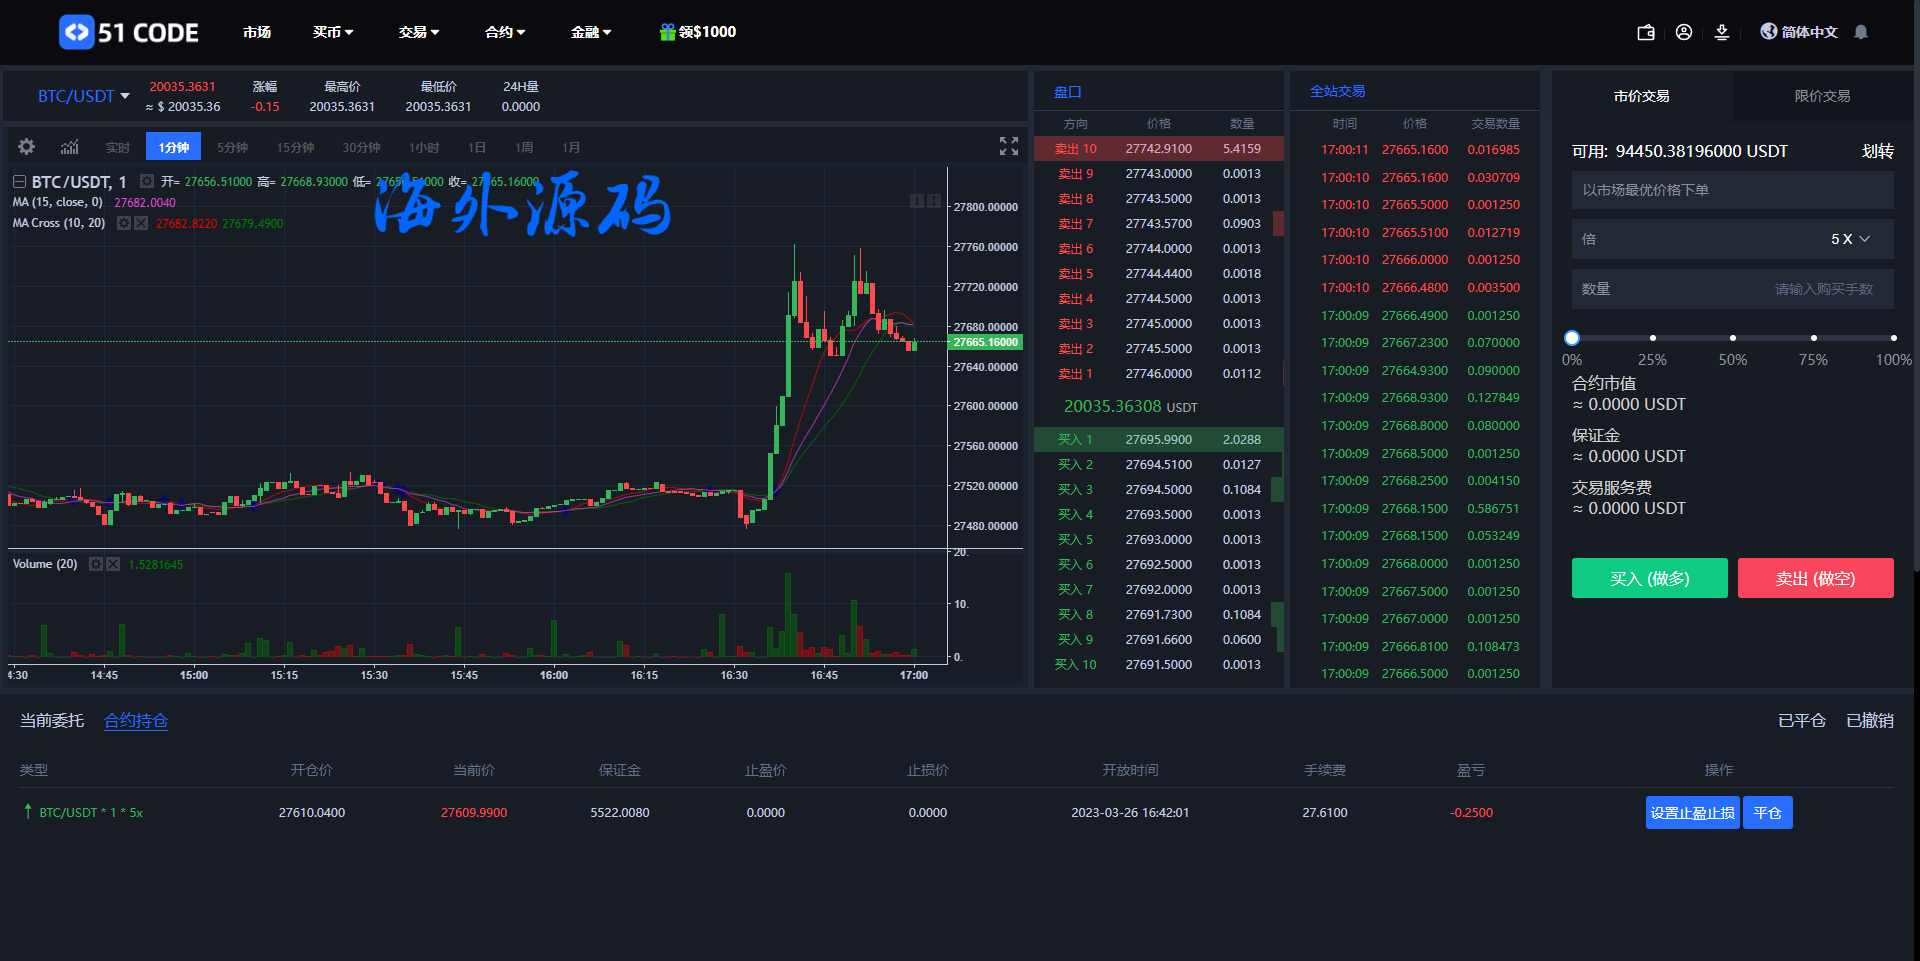
Task: Select the 5分钟 chart interval
Action: (232, 147)
